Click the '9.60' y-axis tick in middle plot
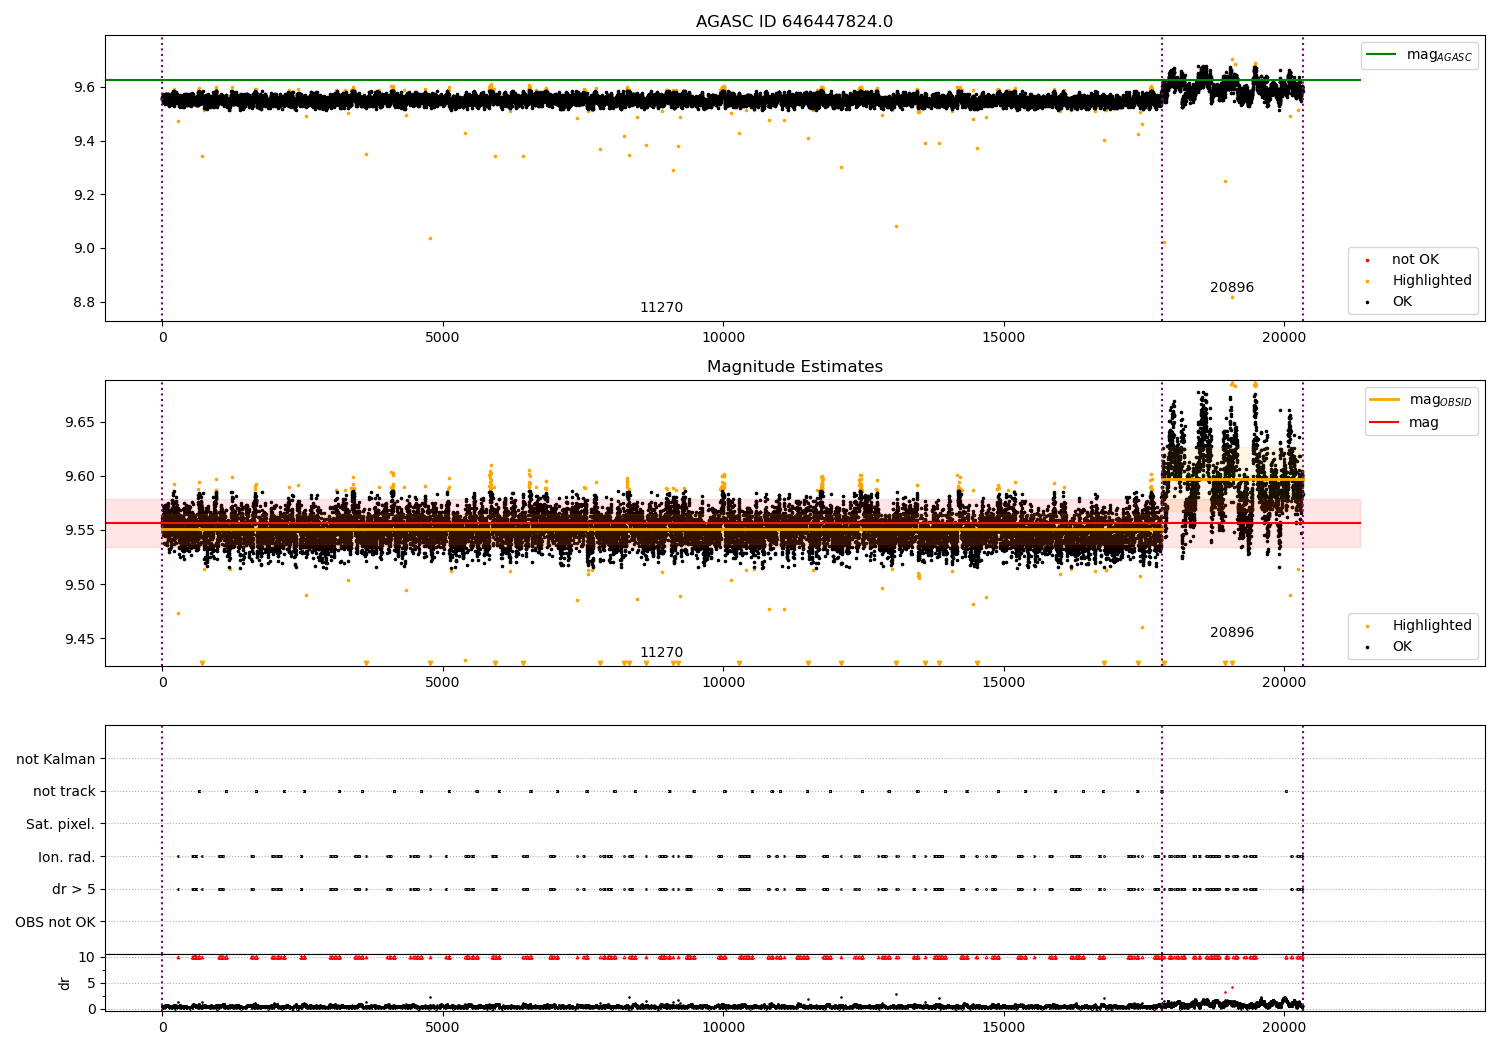This screenshot has width=1500, height=1050. point(81,477)
